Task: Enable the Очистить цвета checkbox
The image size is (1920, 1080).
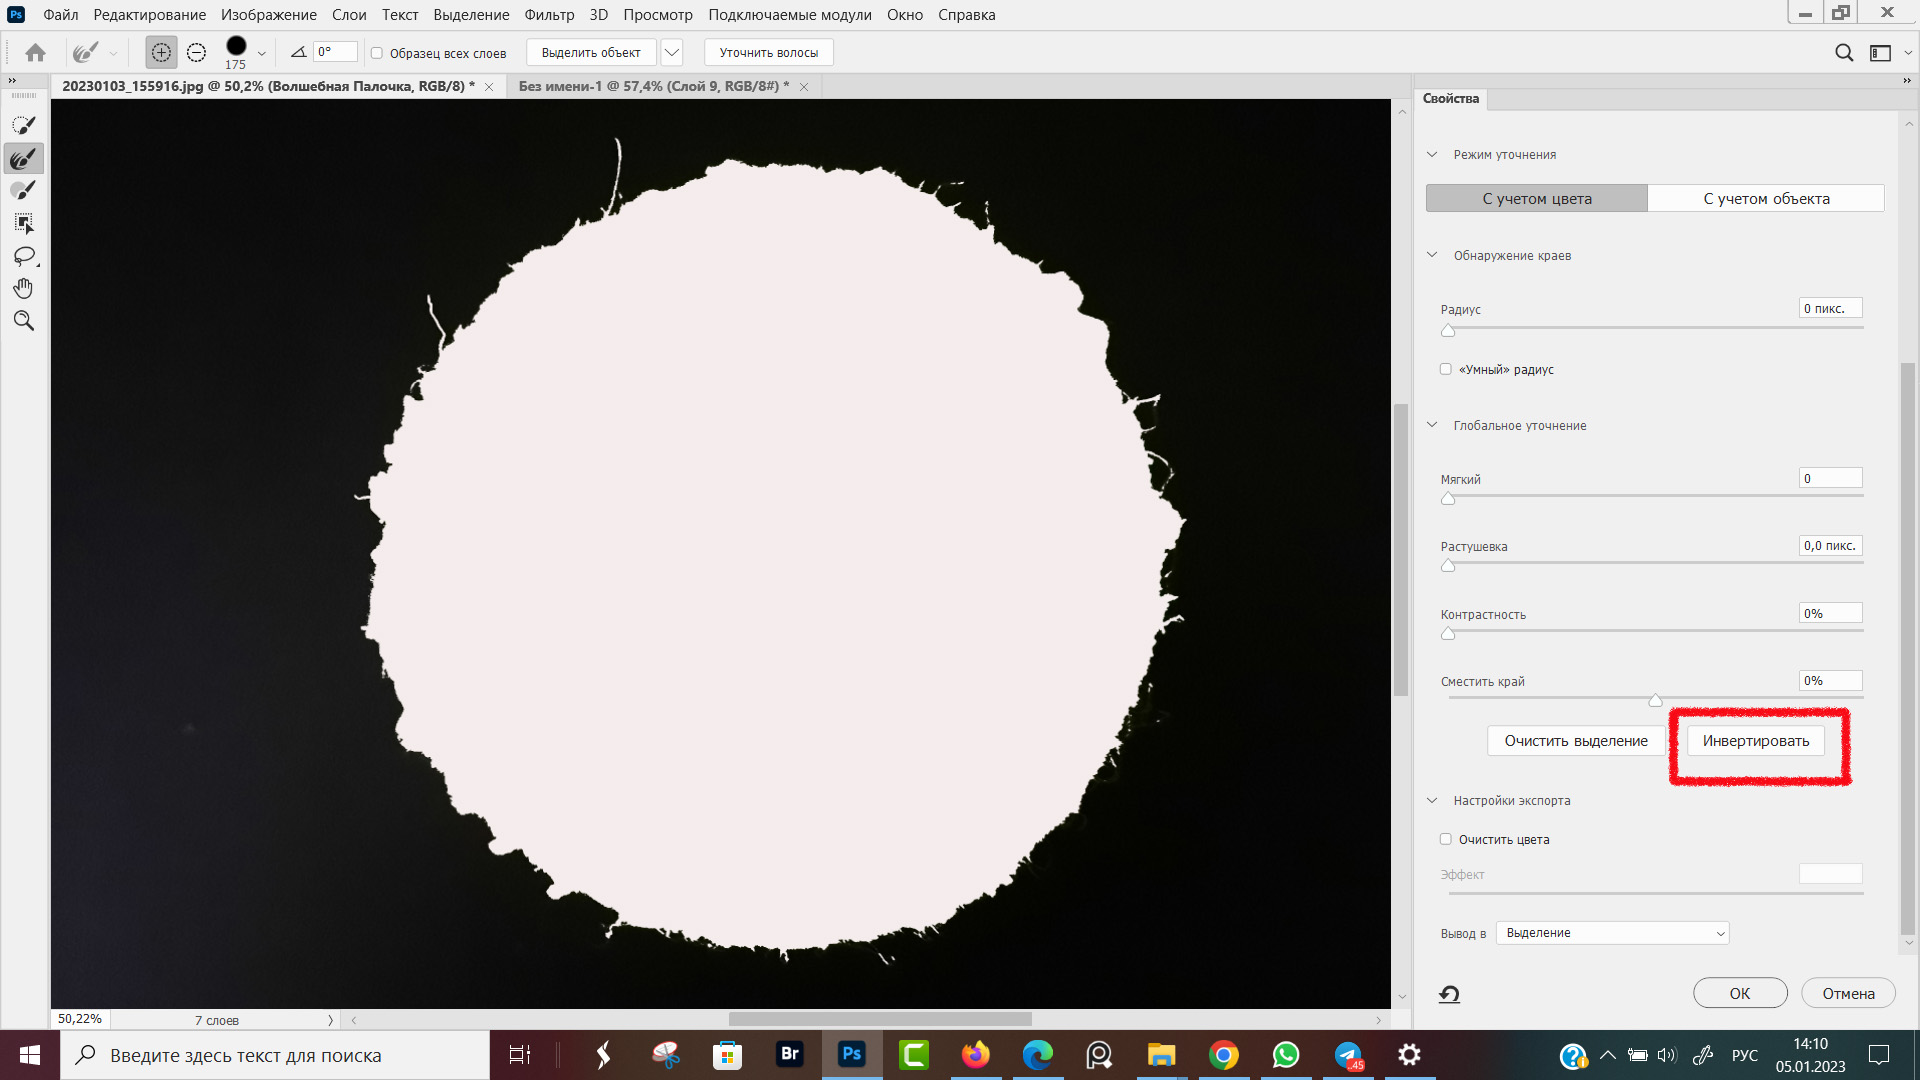Action: (x=1445, y=839)
